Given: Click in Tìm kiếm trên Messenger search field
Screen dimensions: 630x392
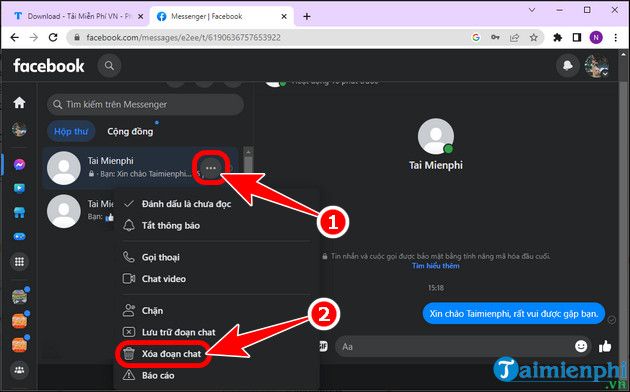Looking at the screenshot, I should click(145, 104).
